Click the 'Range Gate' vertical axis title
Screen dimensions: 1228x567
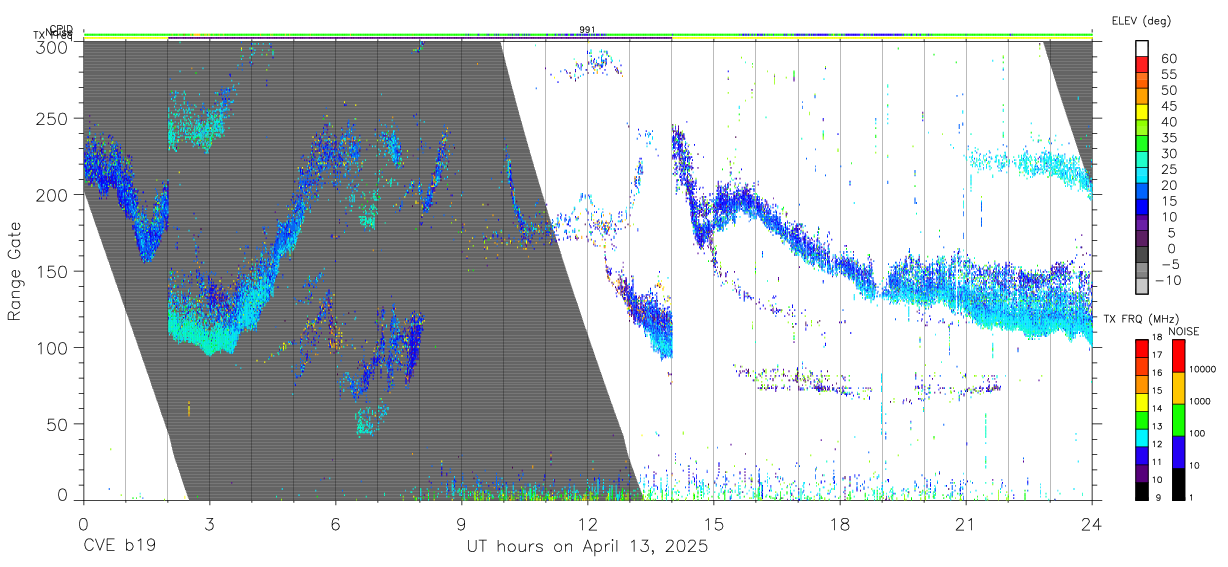[x=15, y=272]
